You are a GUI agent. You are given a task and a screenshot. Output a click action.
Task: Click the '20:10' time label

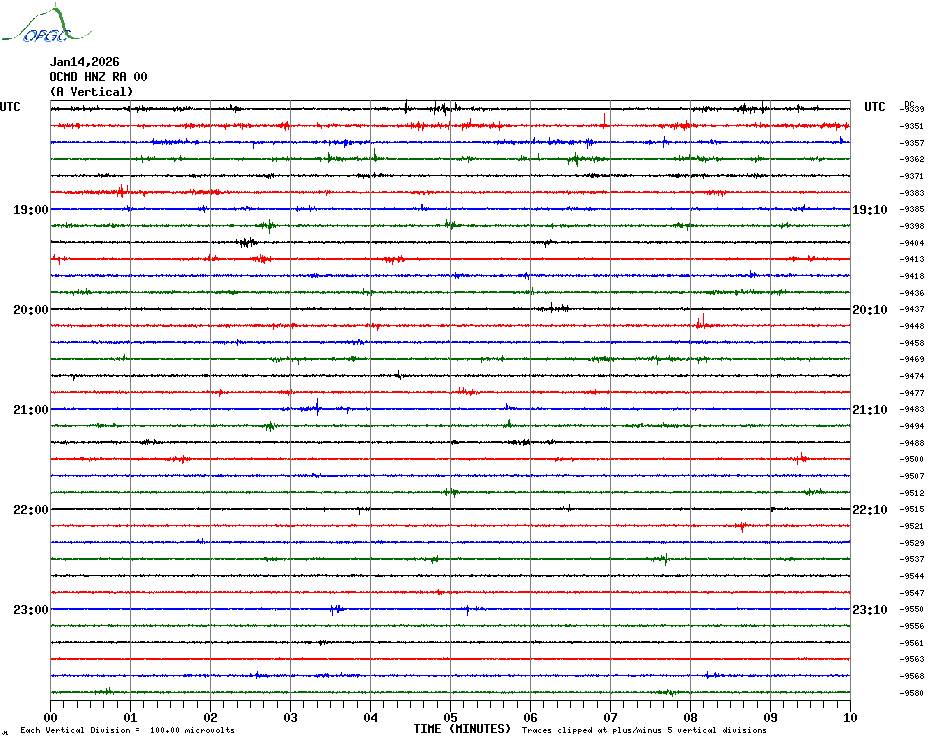pyautogui.click(x=870, y=310)
